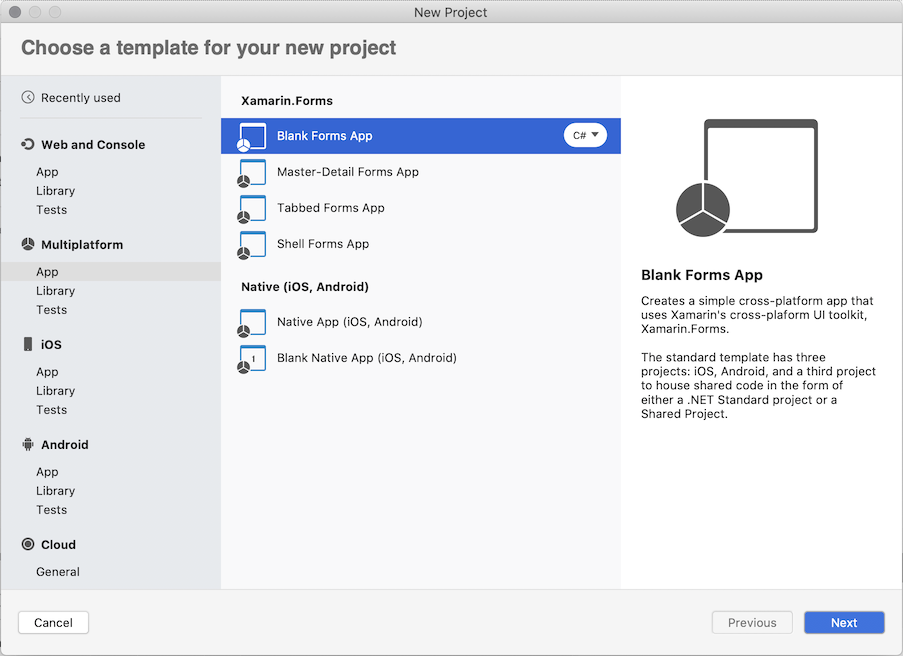Select the iOS heading
Viewport: 903px width, 656px height.
[51, 344]
